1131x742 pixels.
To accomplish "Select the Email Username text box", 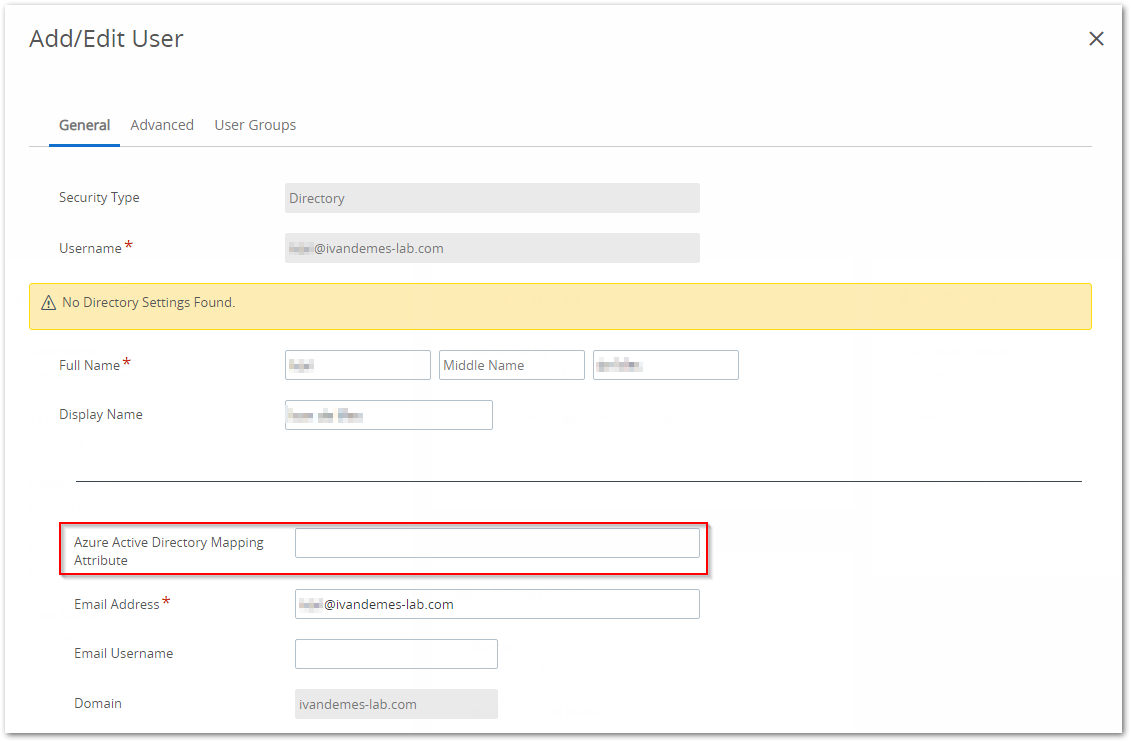I will pyautogui.click(x=396, y=654).
